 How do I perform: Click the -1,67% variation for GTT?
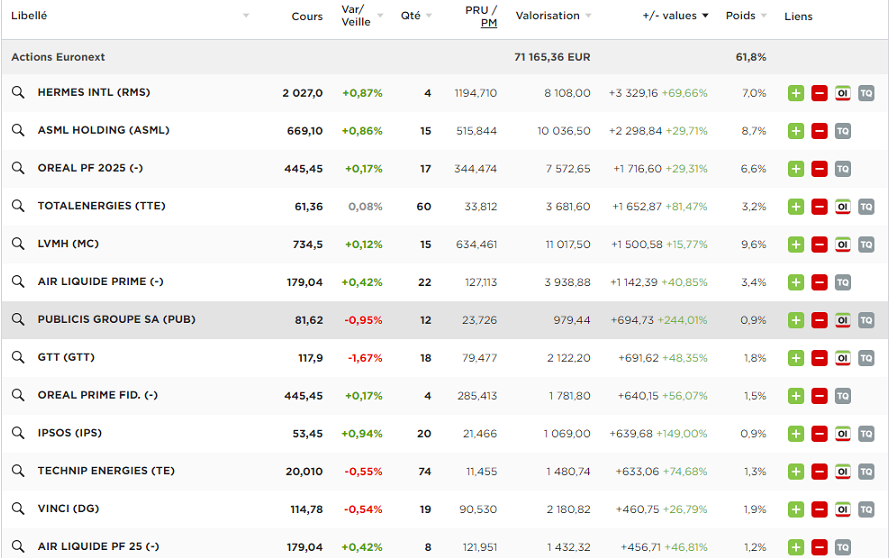pyautogui.click(x=365, y=358)
